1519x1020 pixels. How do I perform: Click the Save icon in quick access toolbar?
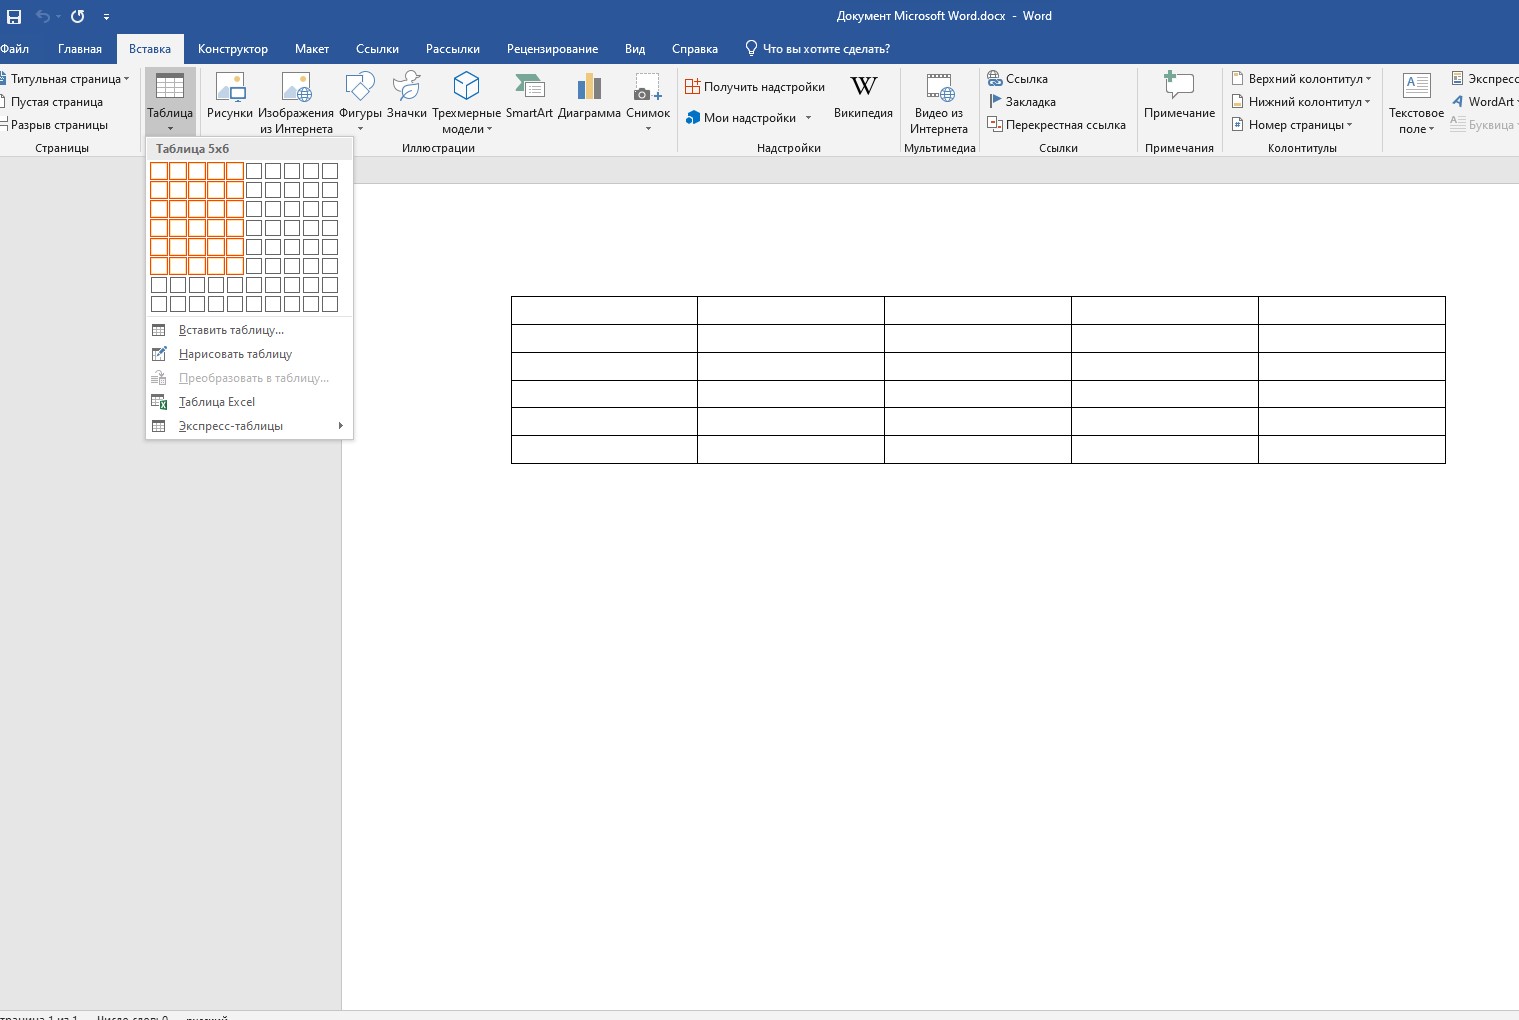click(14, 16)
